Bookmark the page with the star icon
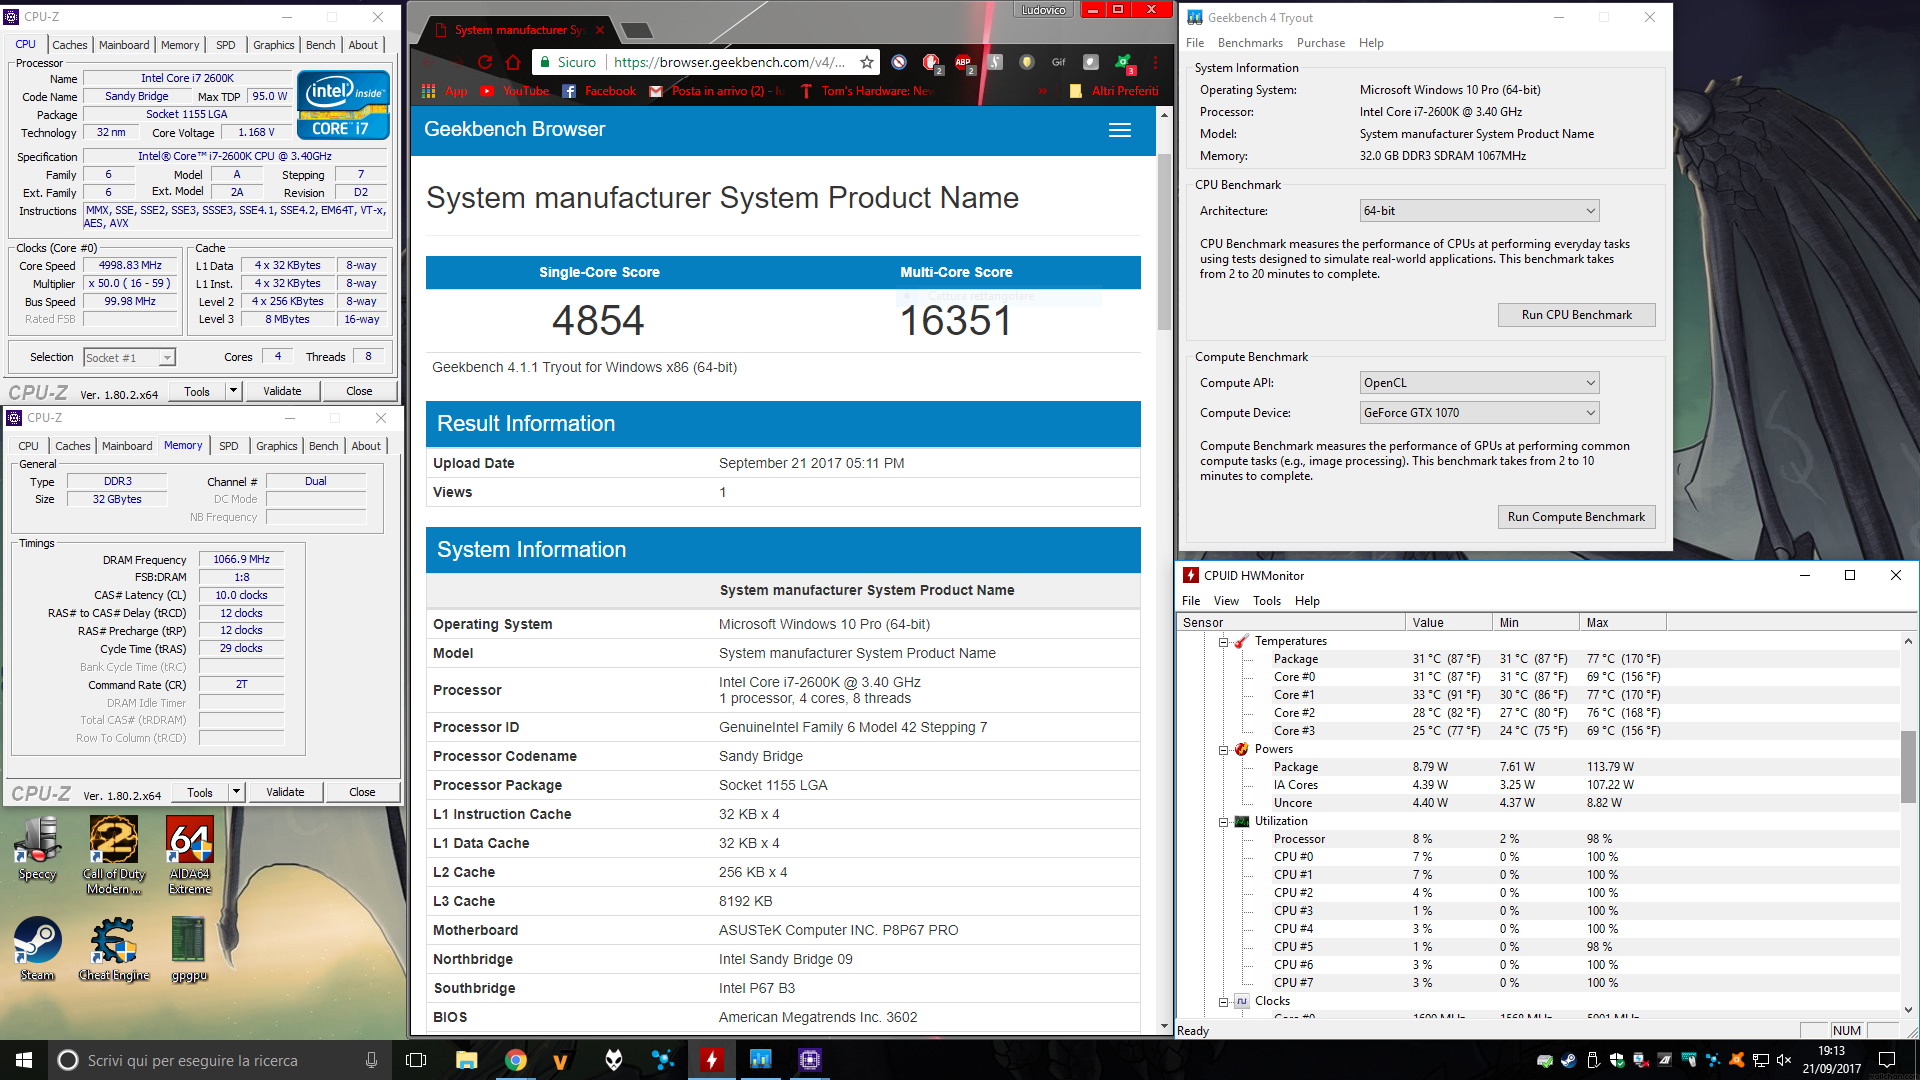This screenshot has width=1920, height=1080. (867, 62)
